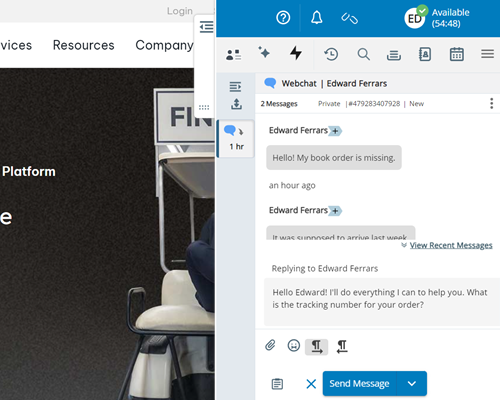Open the calendar schedule icon
The width and height of the screenshot is (500, 400).
tap(456, 54)
